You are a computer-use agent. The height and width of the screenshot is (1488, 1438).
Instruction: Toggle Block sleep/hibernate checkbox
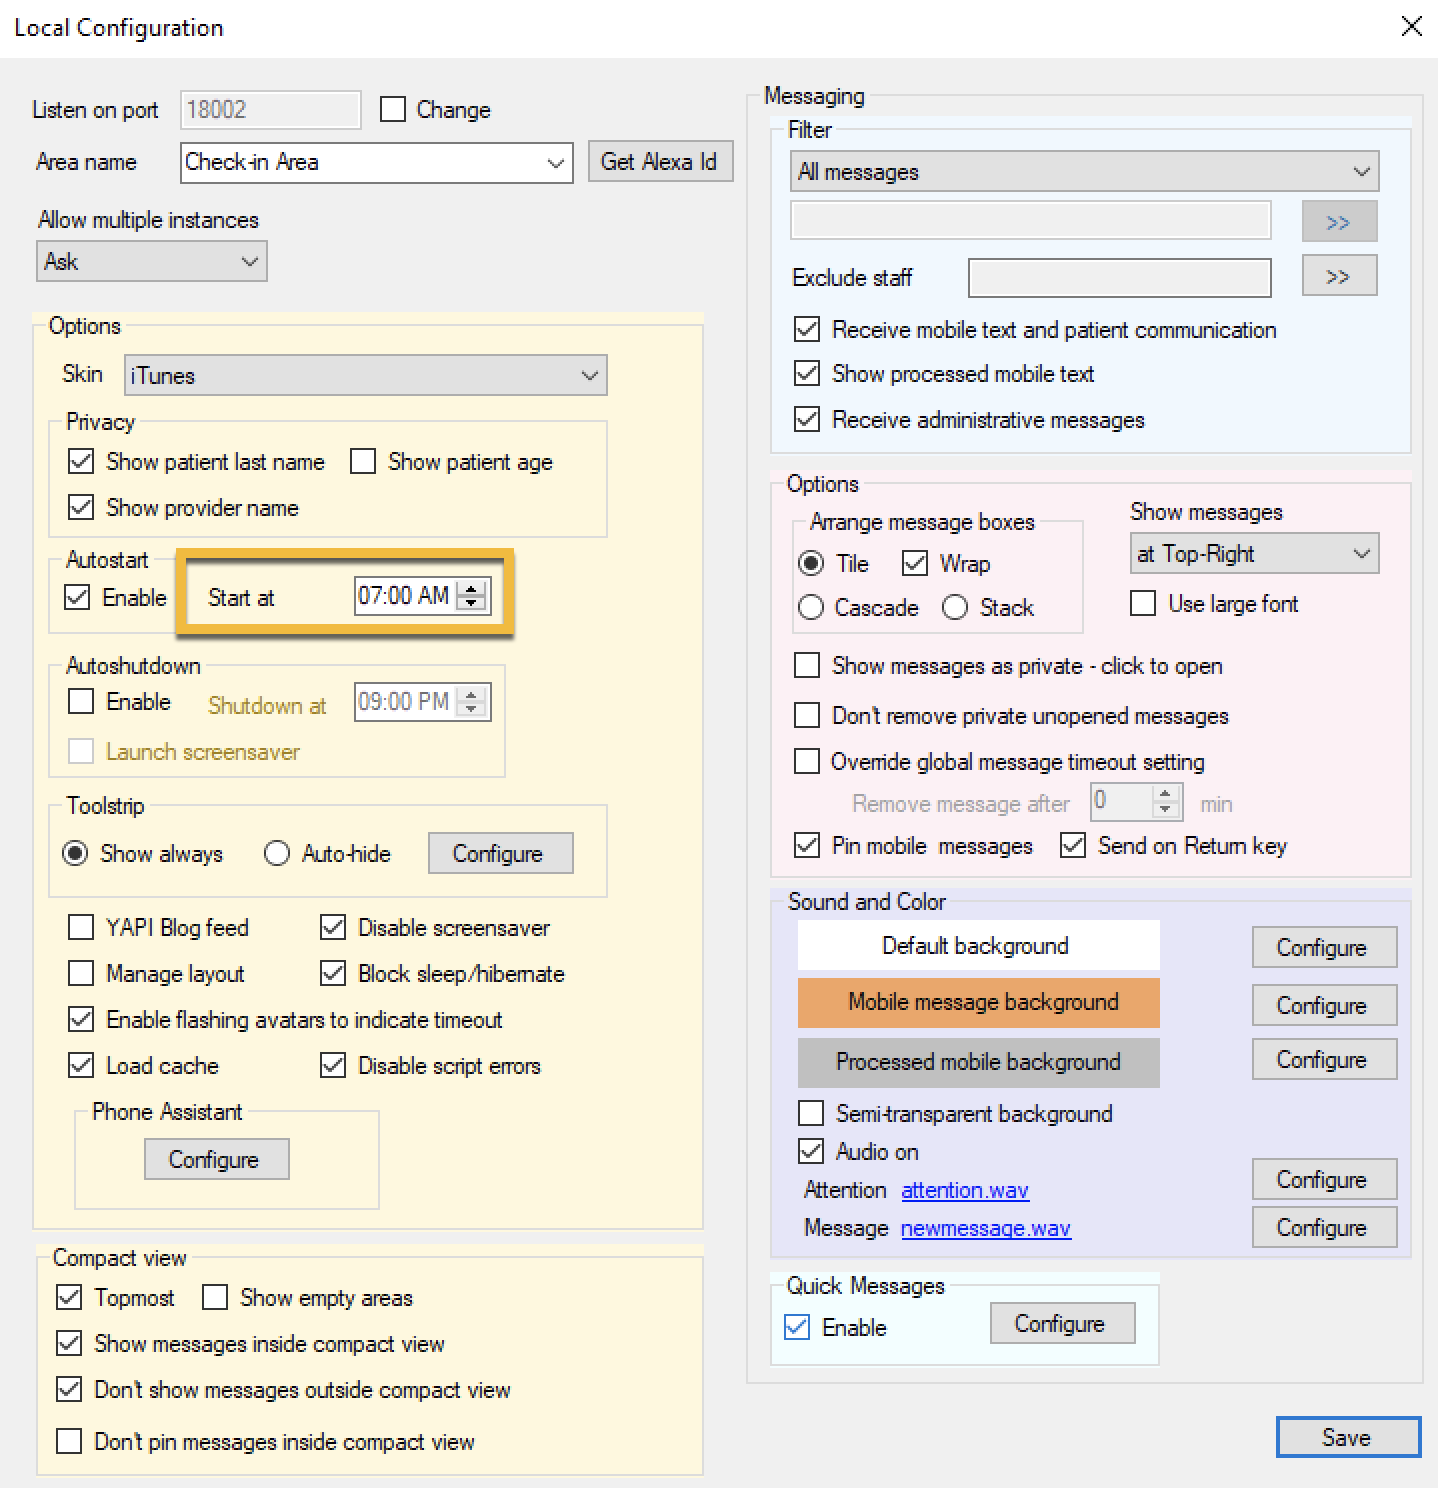333,973
